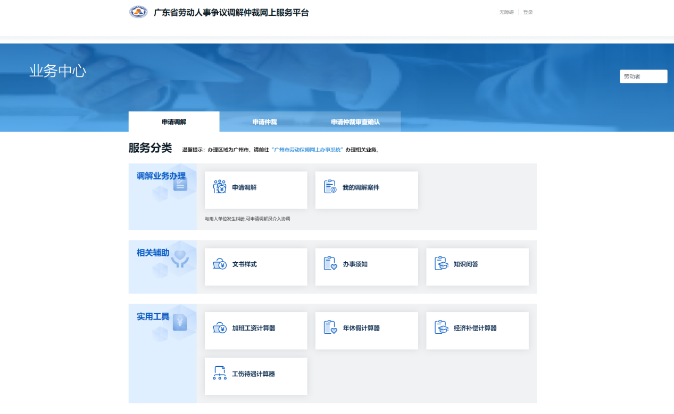Viewport: 674px width, 414px height.
Task: Click the 知识问答 icon
Action: [441, 264]
